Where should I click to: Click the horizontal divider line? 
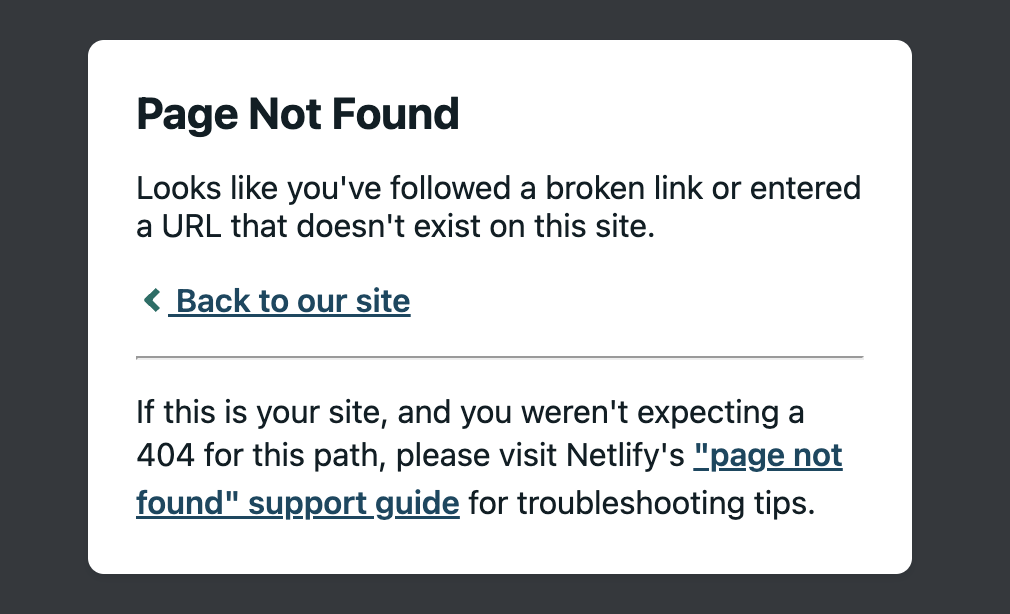point(500,356)
